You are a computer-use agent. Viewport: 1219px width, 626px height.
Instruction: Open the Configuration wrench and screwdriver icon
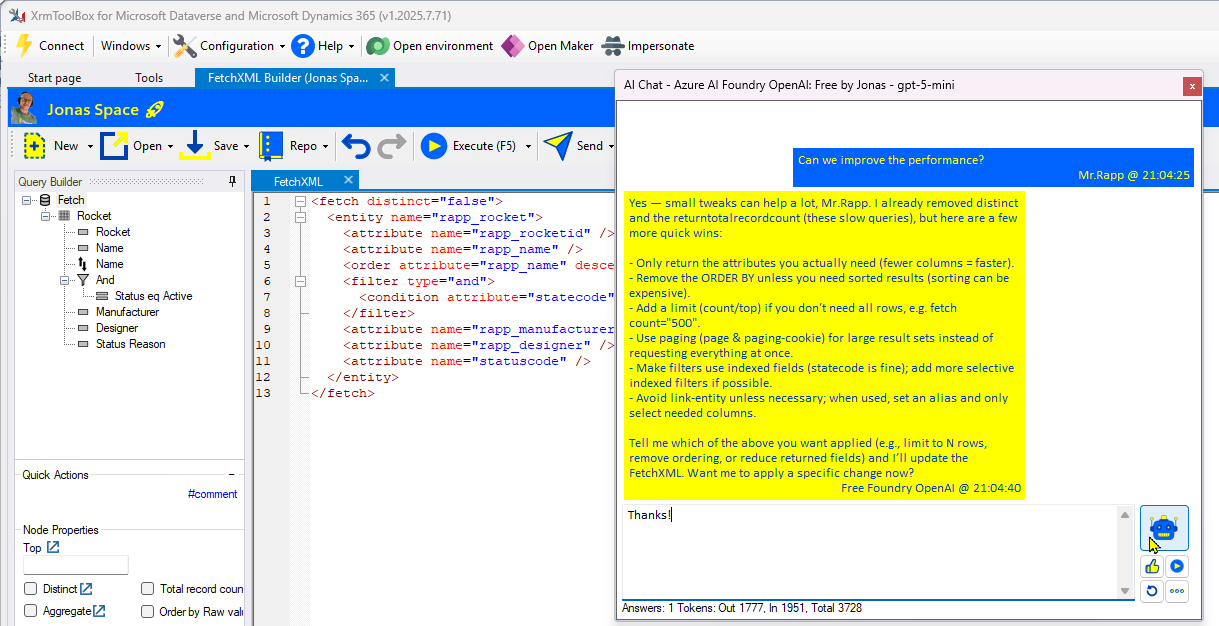[x=184, y=46]
